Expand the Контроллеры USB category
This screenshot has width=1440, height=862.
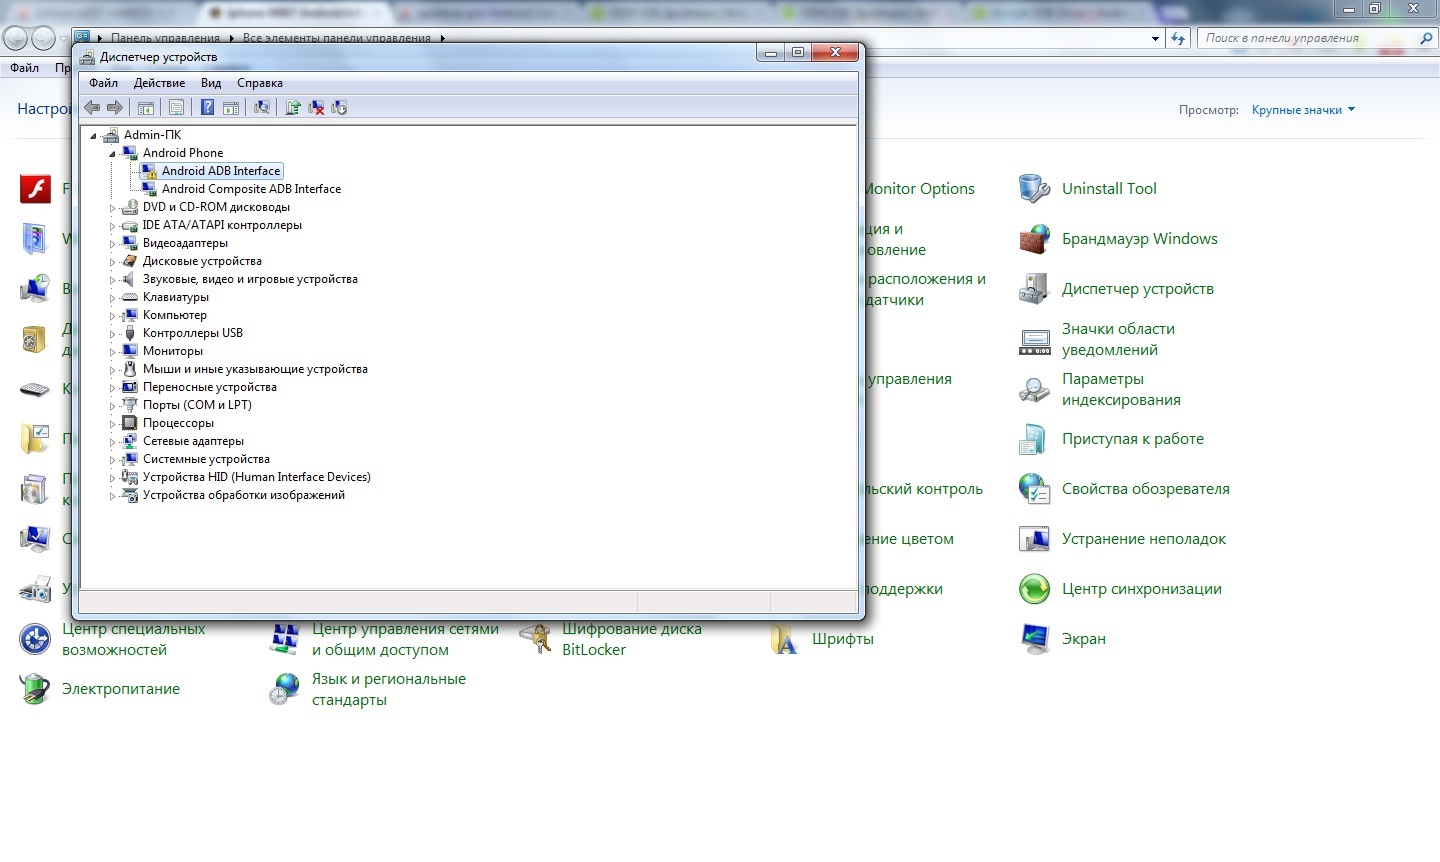tap(112, 334)
